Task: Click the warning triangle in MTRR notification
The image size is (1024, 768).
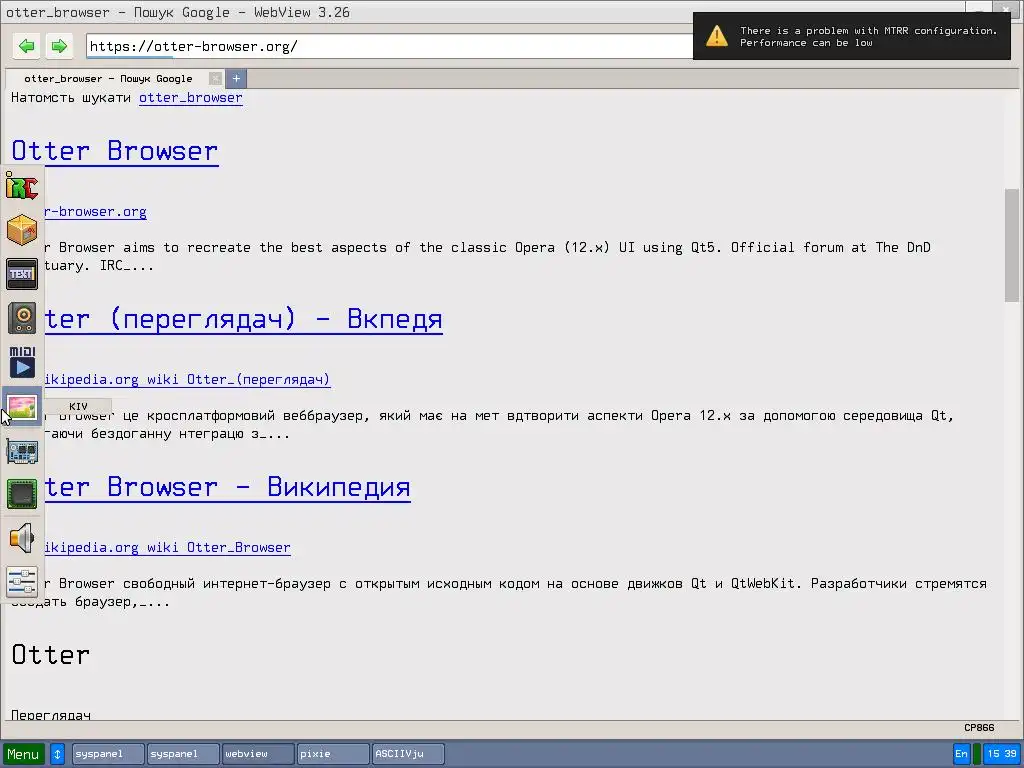Action: [x=716, y=36]
